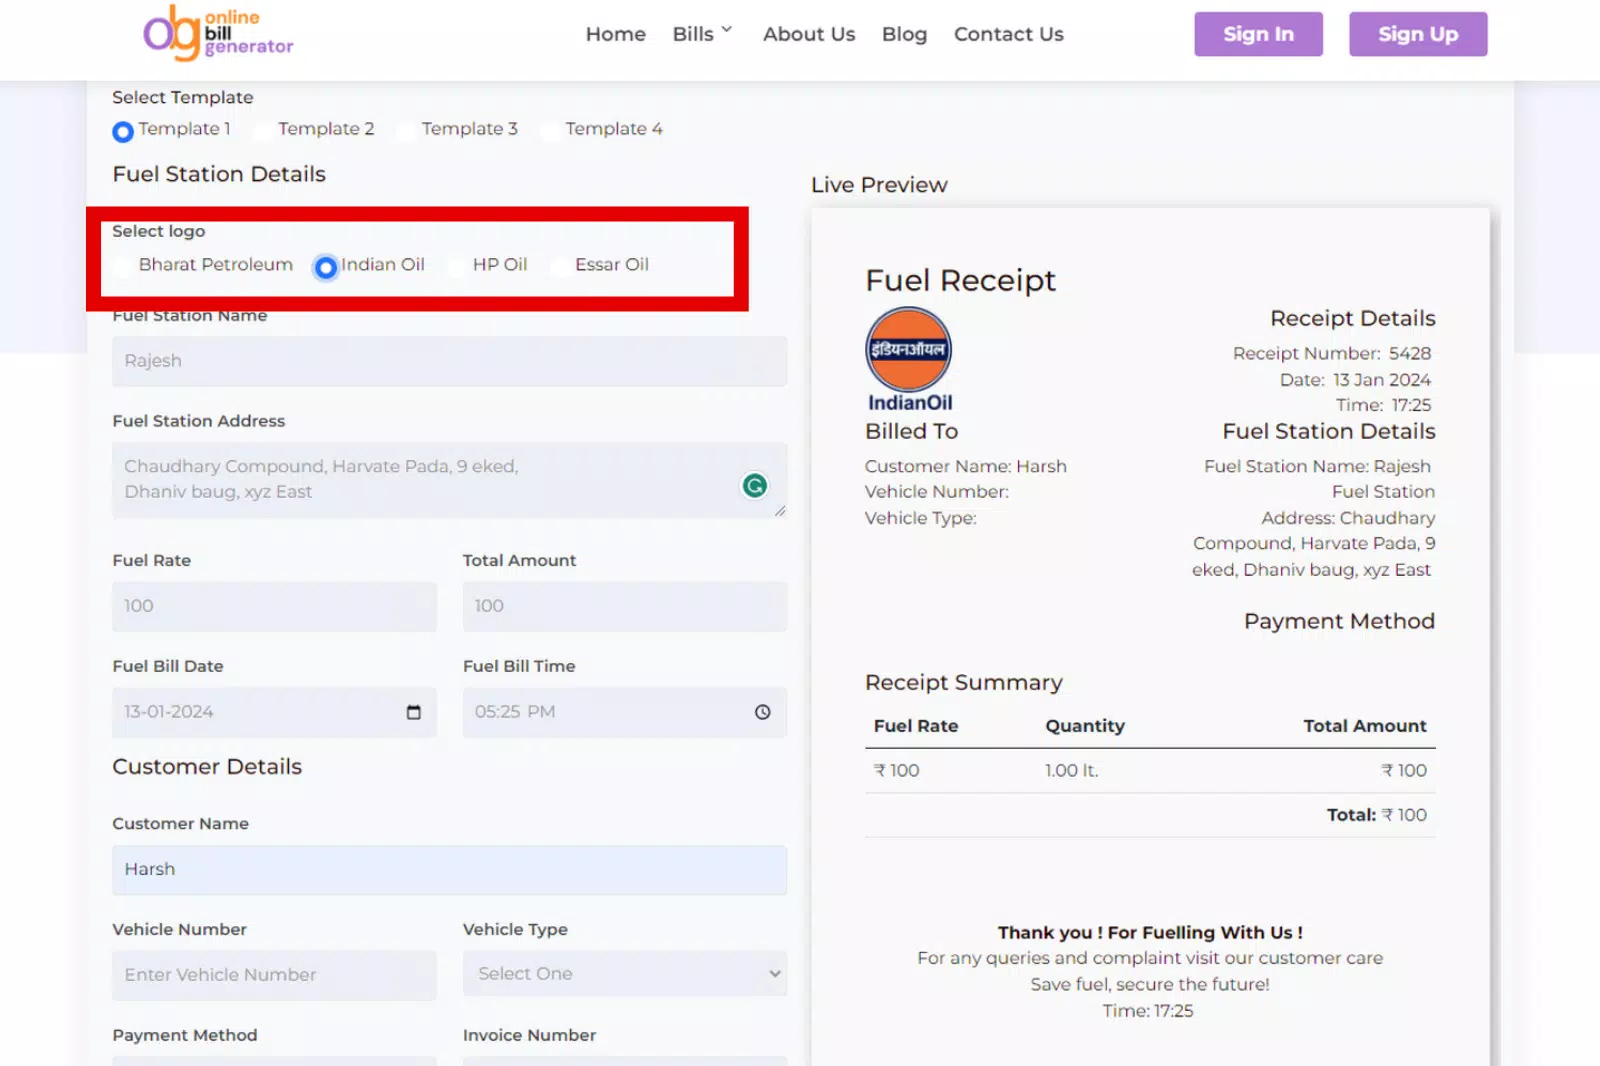The height and width of the screenshot is (1066, 1600).
Task: Click the Sign In button
Action: click(1258, 34)
